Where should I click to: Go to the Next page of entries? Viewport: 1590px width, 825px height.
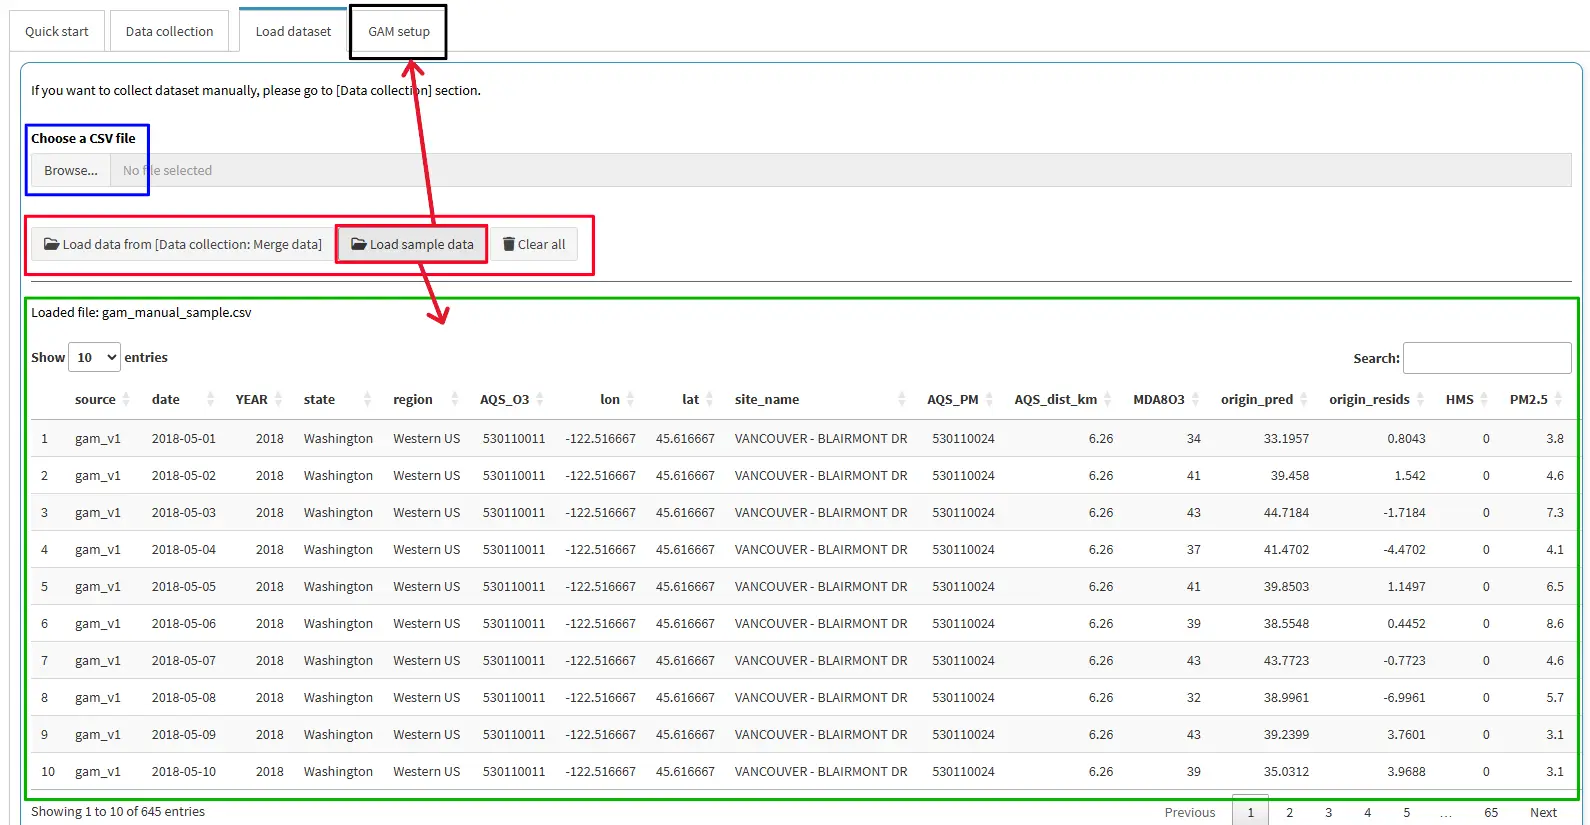click(x=1542, y=812)
